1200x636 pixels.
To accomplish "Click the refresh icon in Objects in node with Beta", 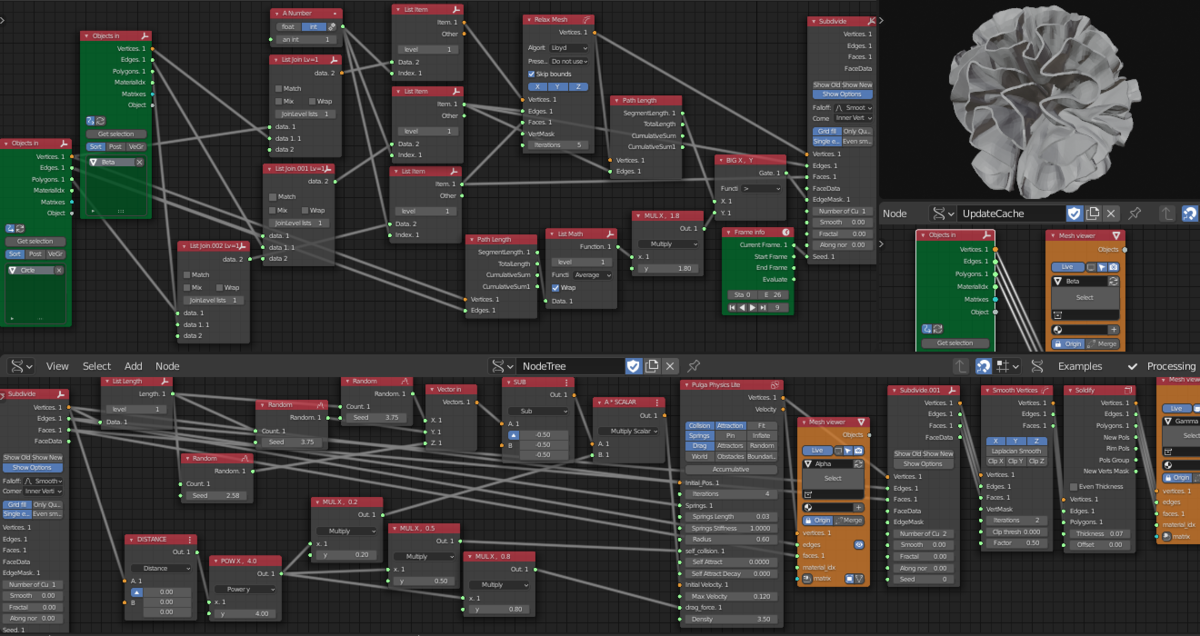I will click(101, 121).
